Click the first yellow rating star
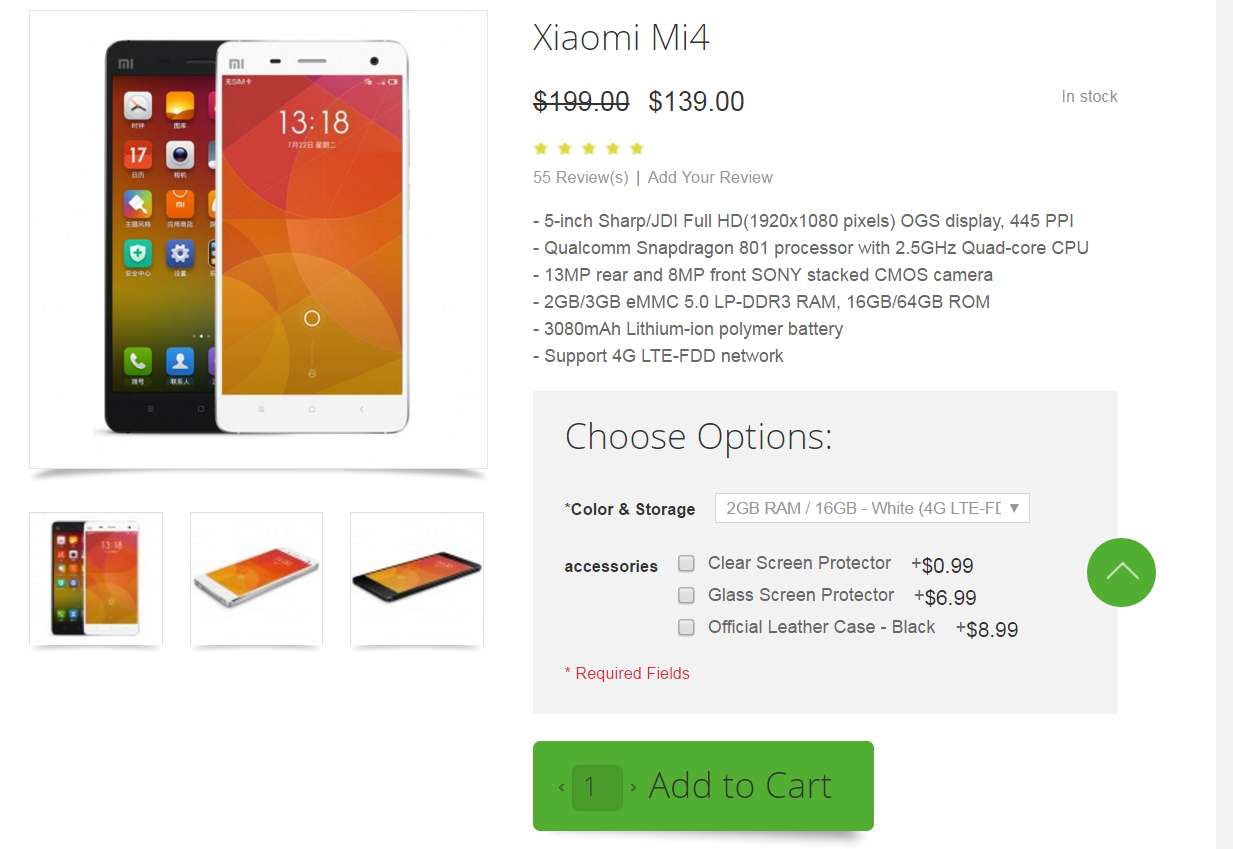The image size is (1233, 849). [x=541, y=149]
